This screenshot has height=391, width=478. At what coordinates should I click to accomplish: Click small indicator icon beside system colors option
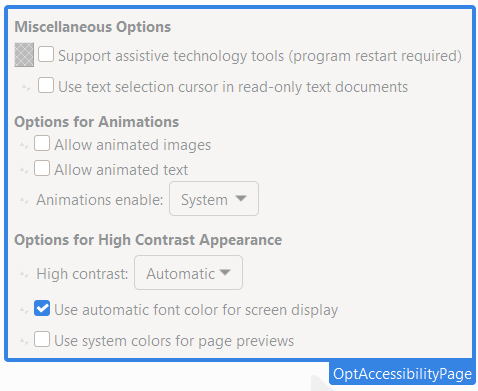pos(24,341)
